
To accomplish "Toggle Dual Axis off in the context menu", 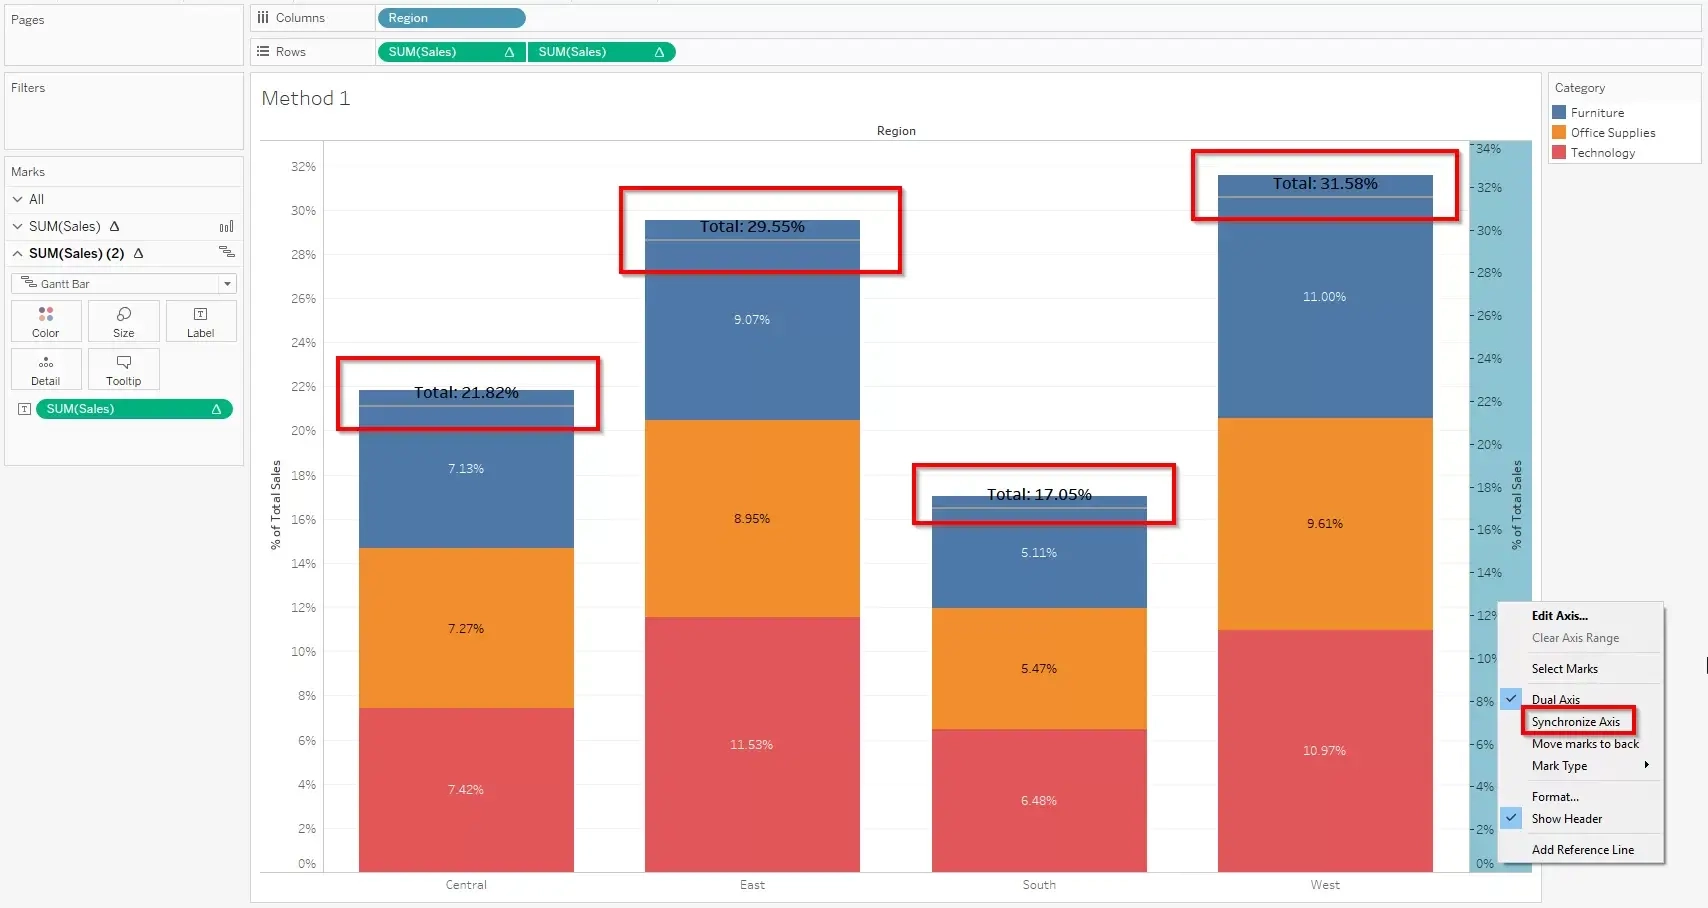I will pos(1554,699).
